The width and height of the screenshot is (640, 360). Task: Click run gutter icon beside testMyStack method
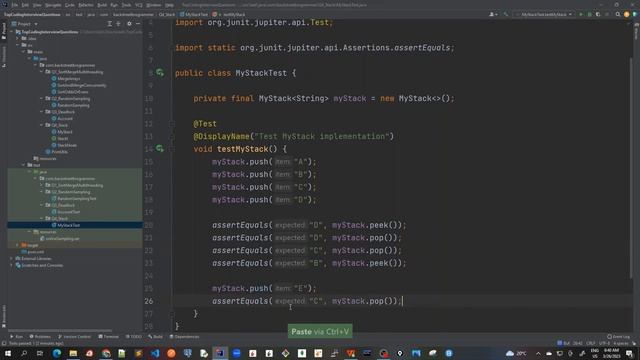160,149
